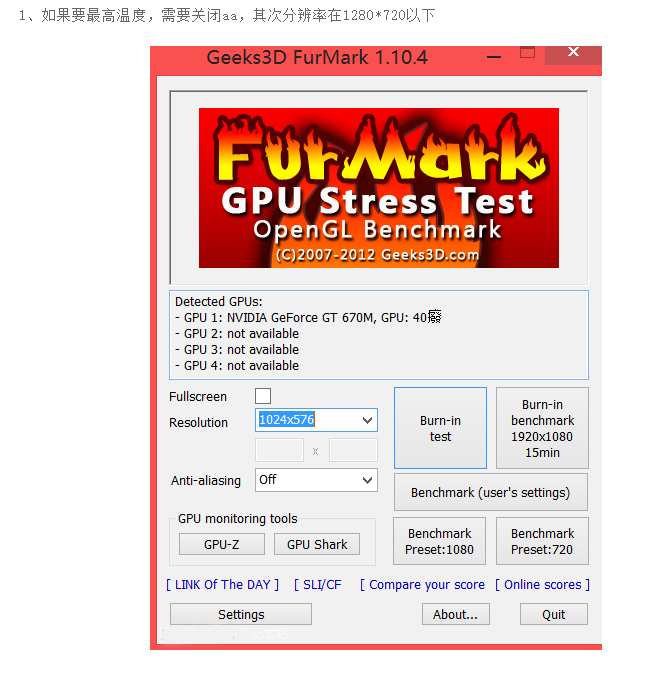Start the Burn-in test
This screenshot has height=679, width=660.
pos(440,428)
